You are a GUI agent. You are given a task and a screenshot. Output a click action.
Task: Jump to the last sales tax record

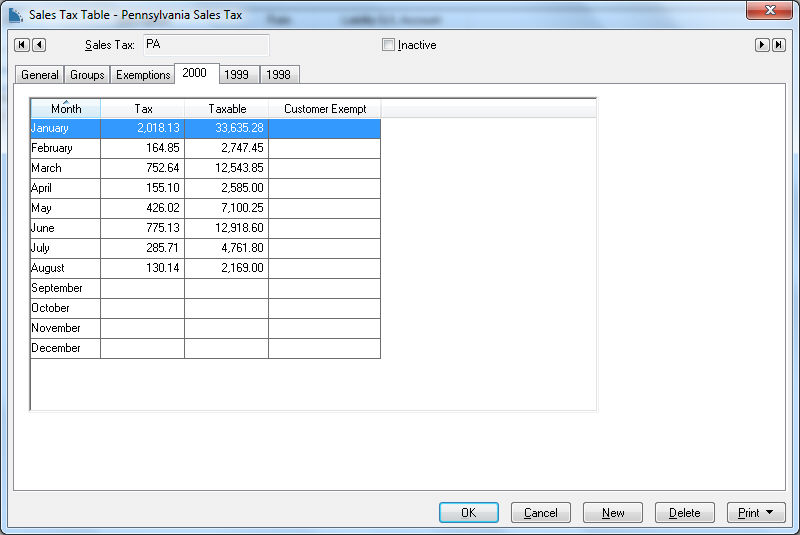click(x=779, y=45)
